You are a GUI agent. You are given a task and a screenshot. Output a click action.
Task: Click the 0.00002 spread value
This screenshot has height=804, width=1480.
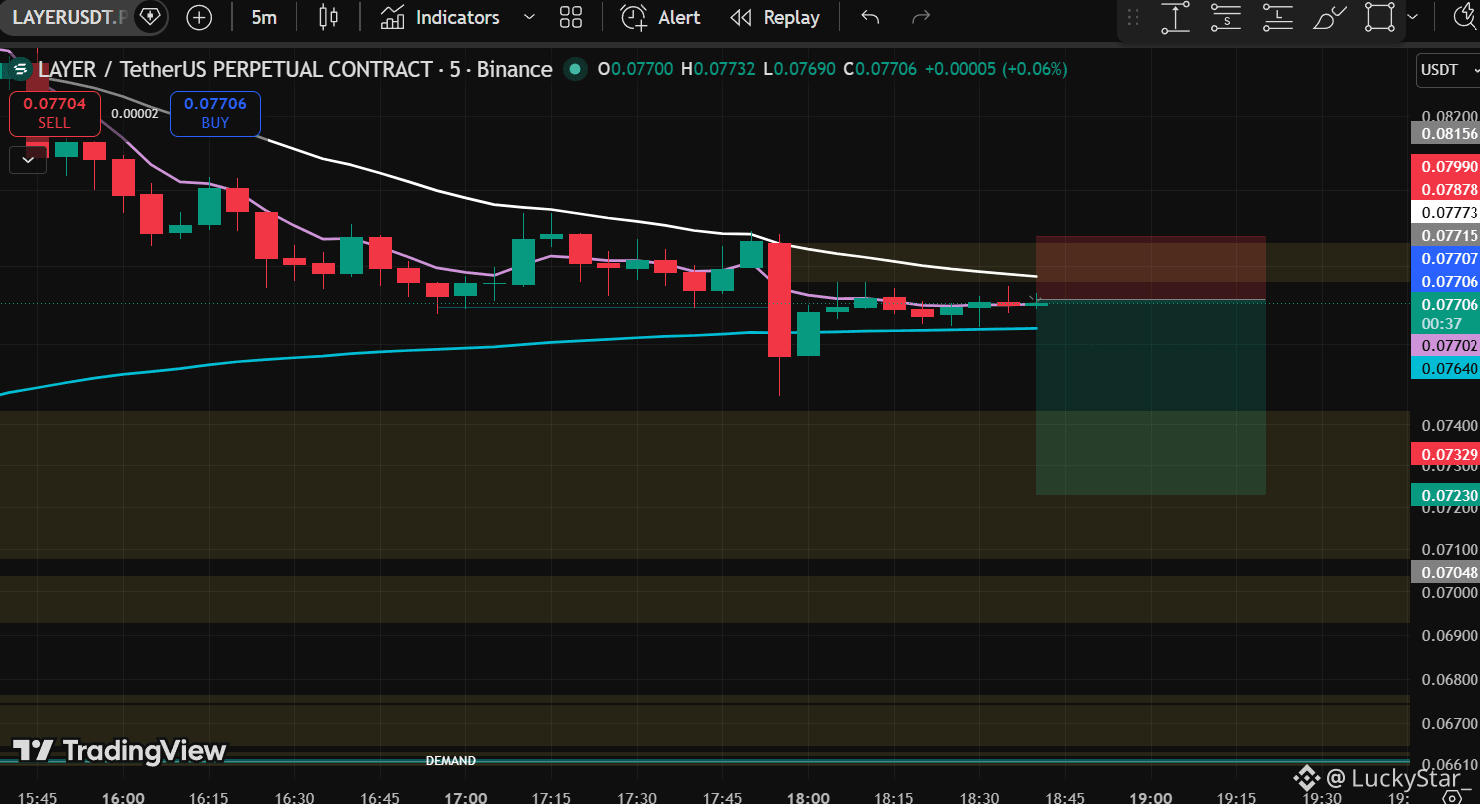pos(135,113)
